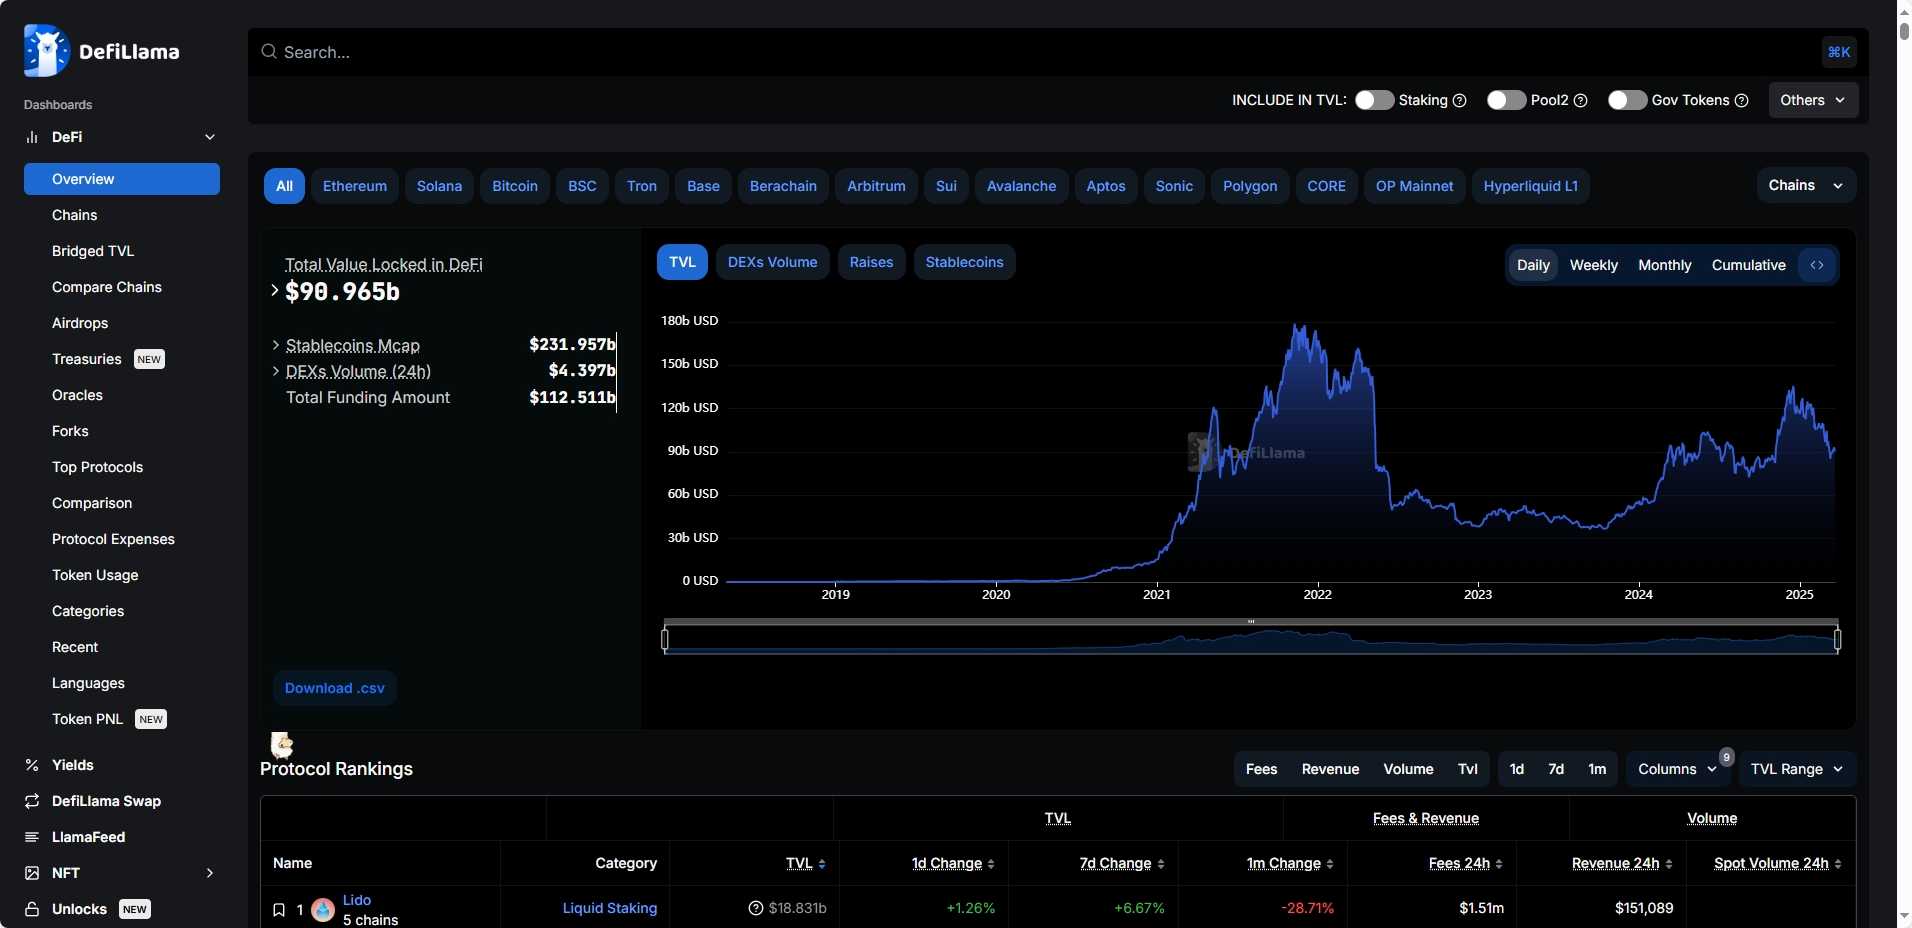Click the Unlocks padlock icon
Image resolution: width=1912 pixels, height=928 pixels.
click(x=32, y=909)
